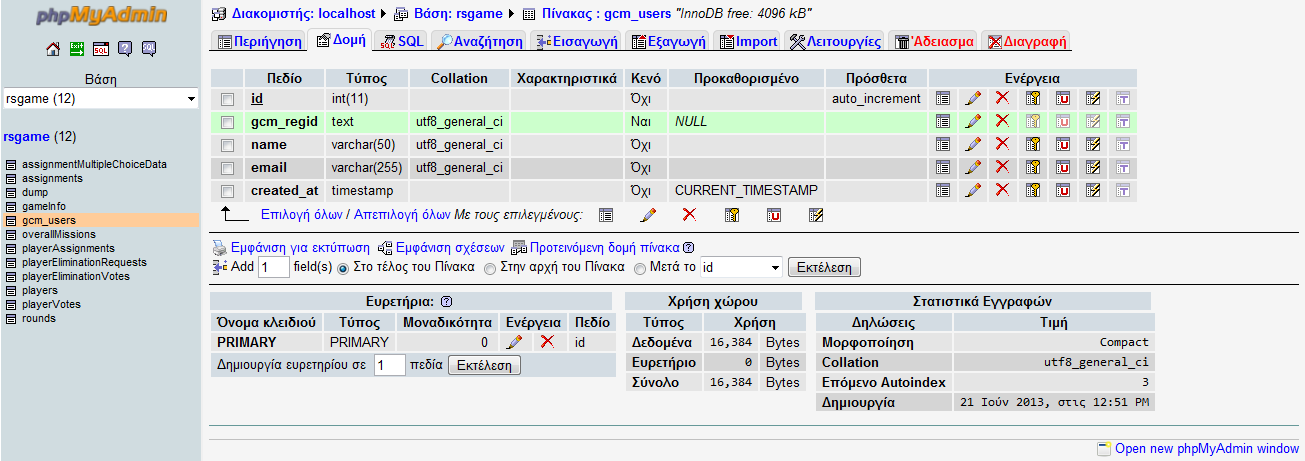Screen dimensions: 1305x461
Task: Edit the PRIMARY index with pencil icon
Action: 515,342
